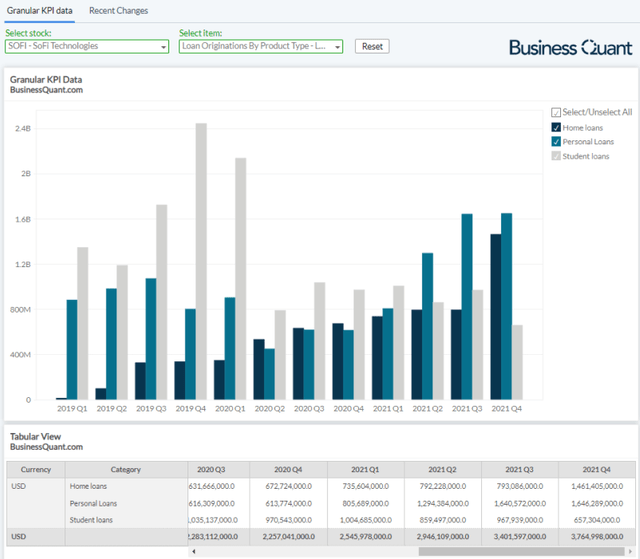Toggle the Select/Unselect All checkbox
Viewport: 640px width, 559px height.
556,112
